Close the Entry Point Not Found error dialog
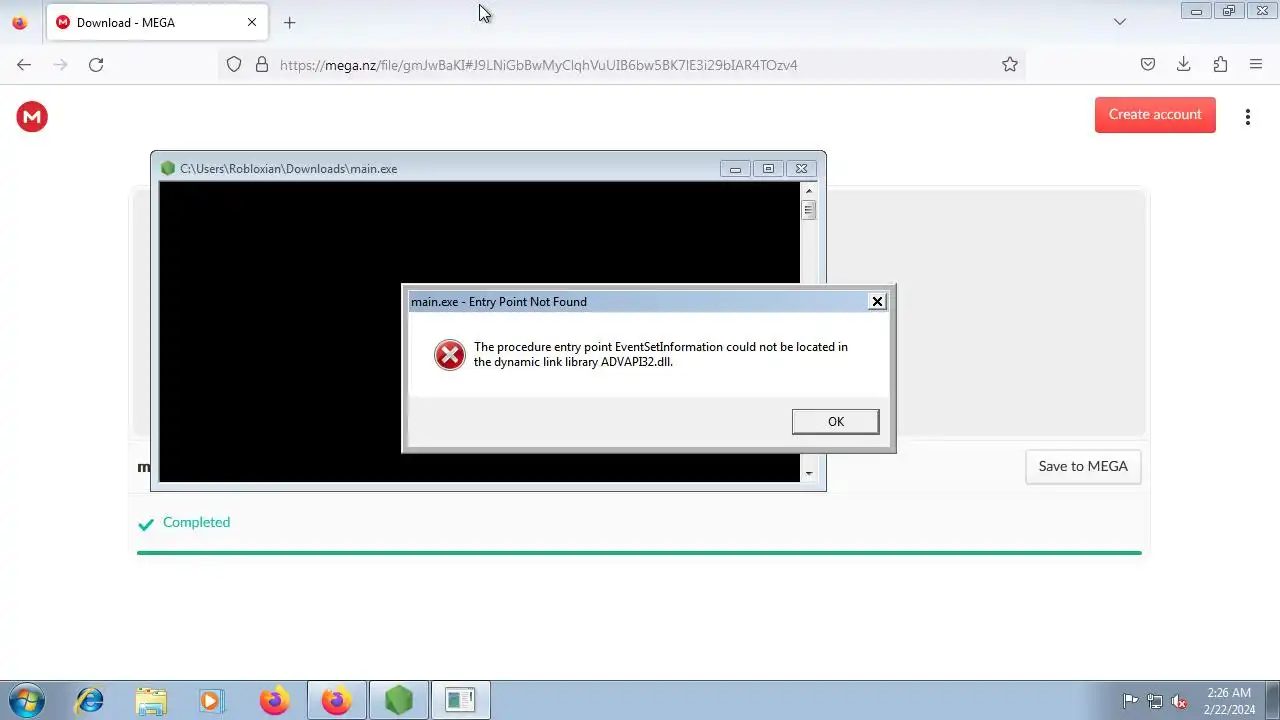The height and width of the screenshot is (720, 1280). pos(877,301)
